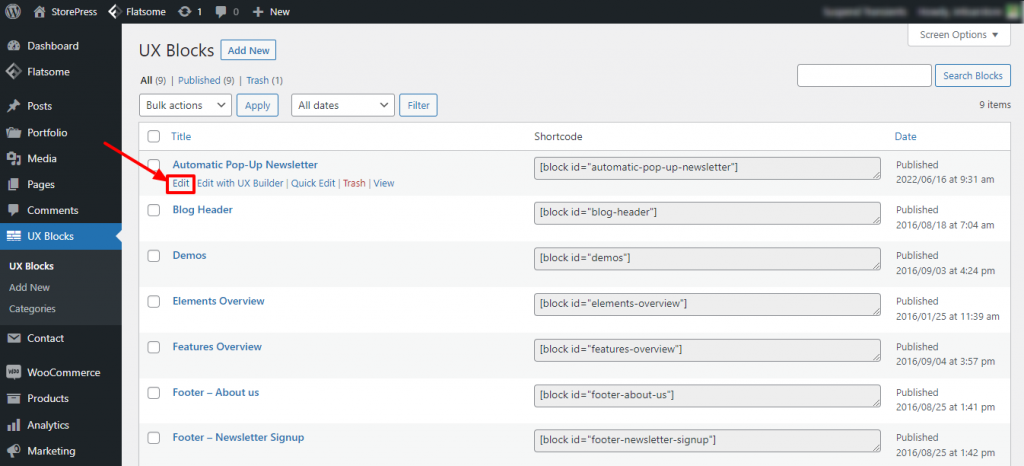Click the Edit with UX Builder link

240,183
